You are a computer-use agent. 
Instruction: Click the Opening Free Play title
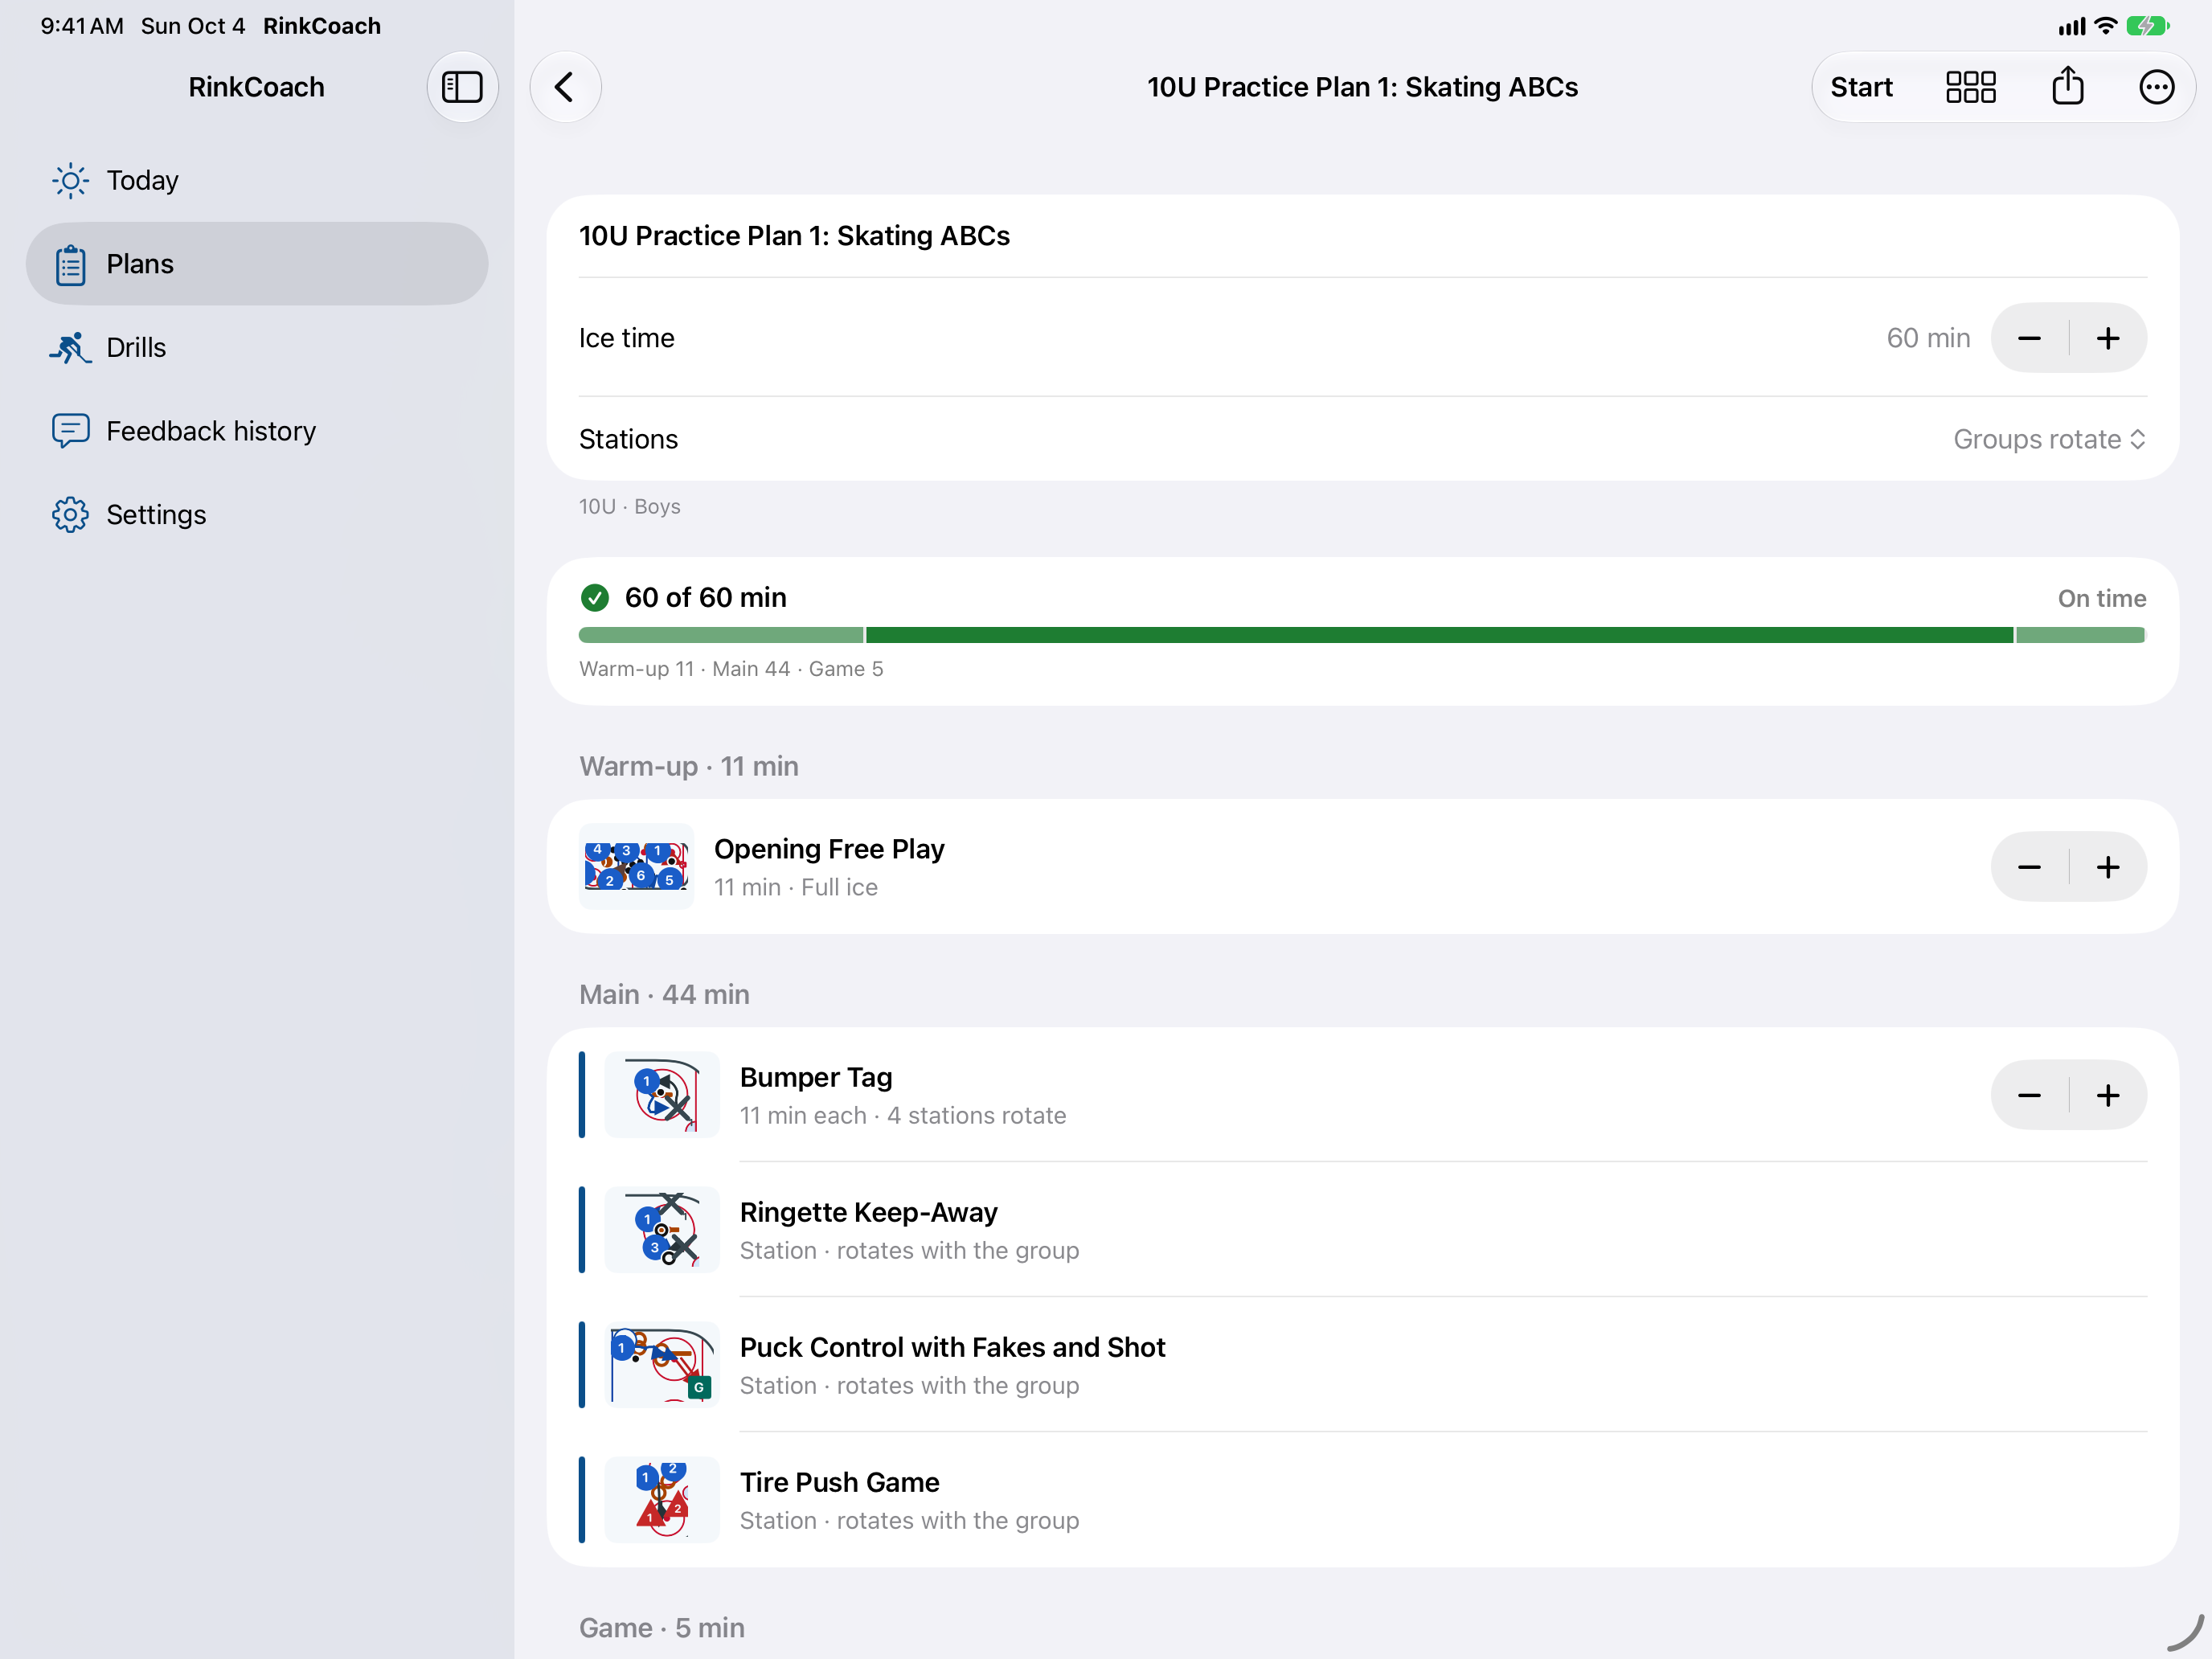pyautogui.click(x=829, y=849)
